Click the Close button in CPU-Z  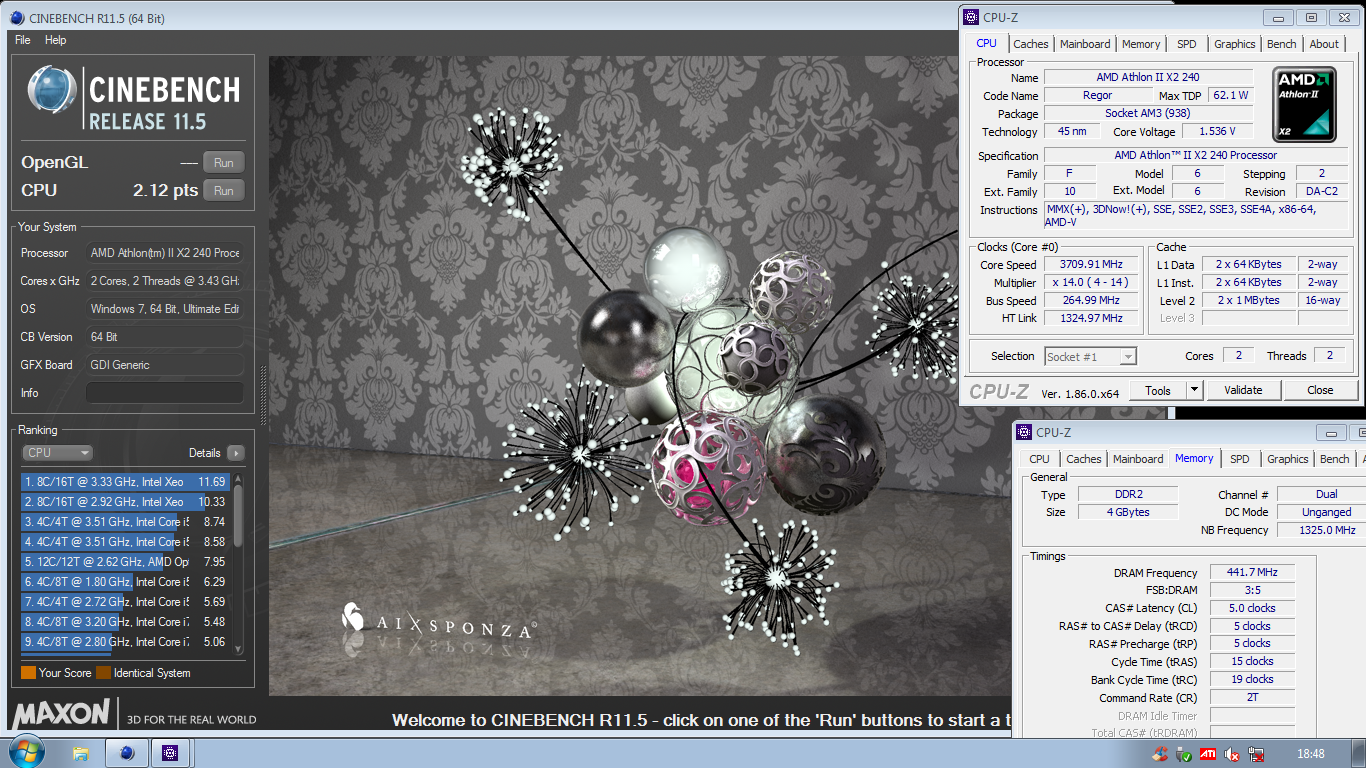1320,390
